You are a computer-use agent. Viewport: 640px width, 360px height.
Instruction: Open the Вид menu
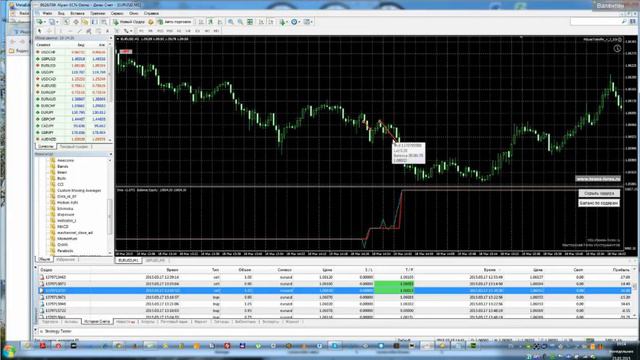coord(61,13)
